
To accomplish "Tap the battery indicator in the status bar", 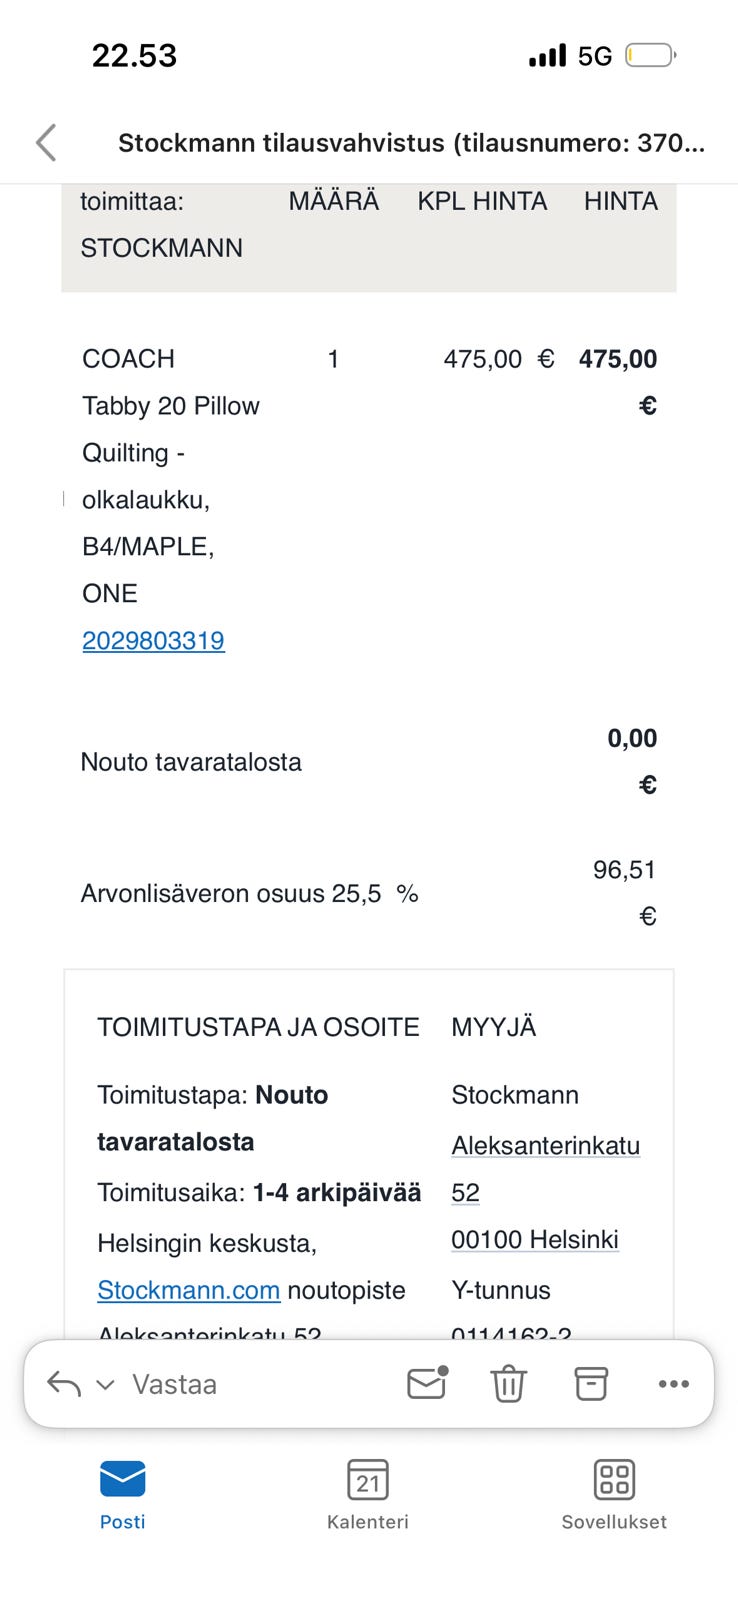I will (651, 55).
